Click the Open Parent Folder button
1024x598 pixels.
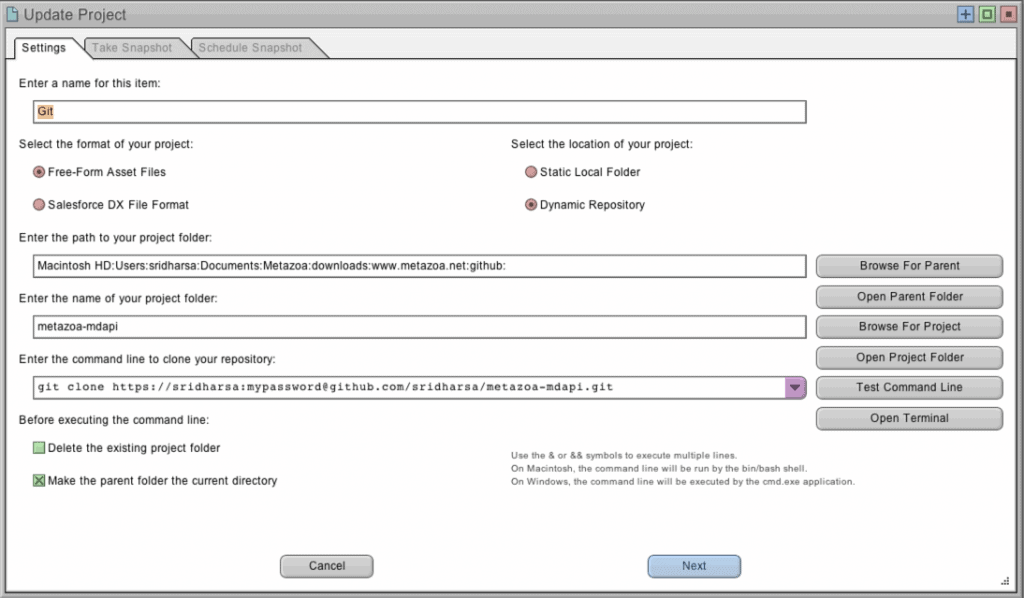point(909,296)
